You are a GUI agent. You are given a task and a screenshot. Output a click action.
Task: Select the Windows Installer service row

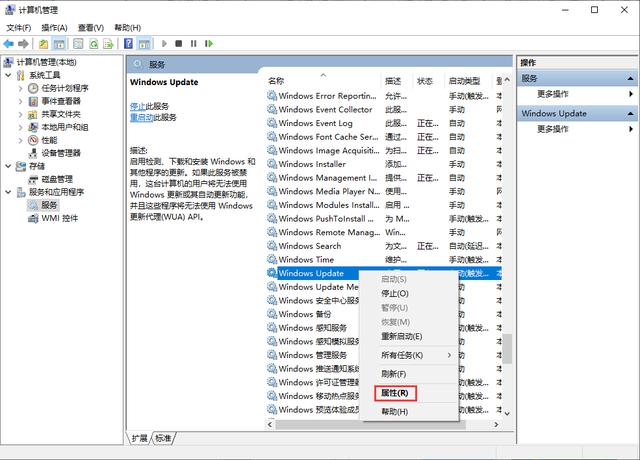[x=384, y=164]
